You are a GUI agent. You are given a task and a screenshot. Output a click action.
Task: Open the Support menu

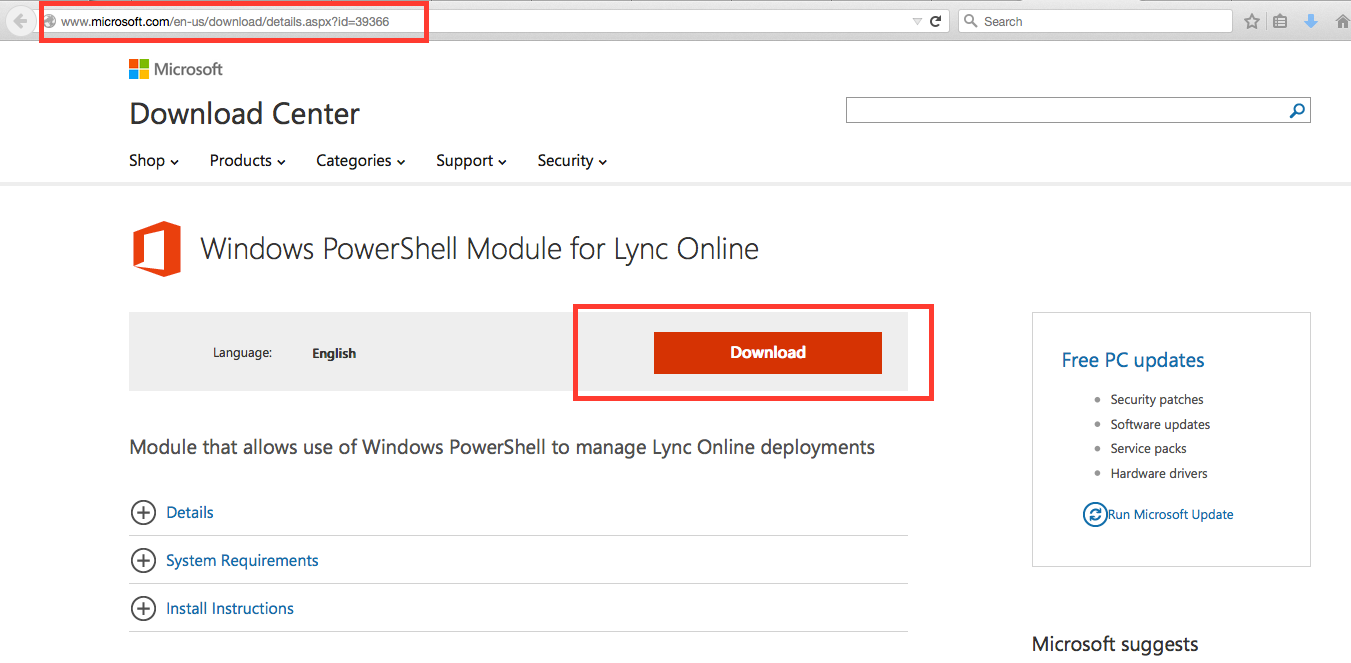tap(471, 161)
